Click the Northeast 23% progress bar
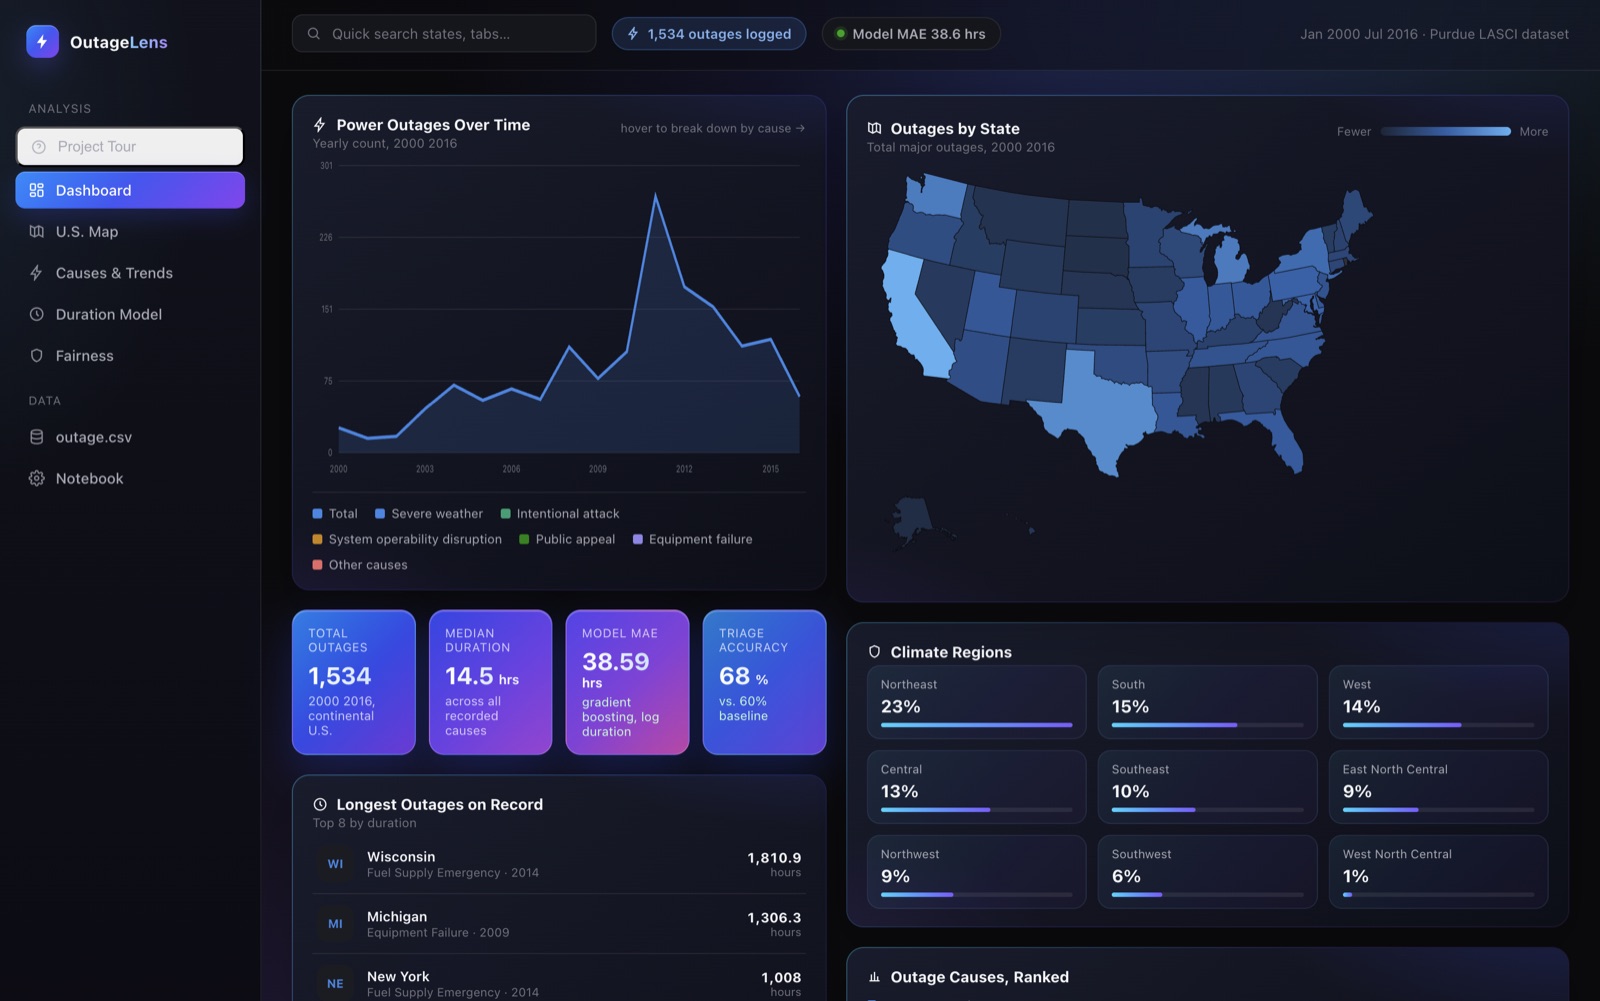The image size is (1600, 1001). pos(976,725)
